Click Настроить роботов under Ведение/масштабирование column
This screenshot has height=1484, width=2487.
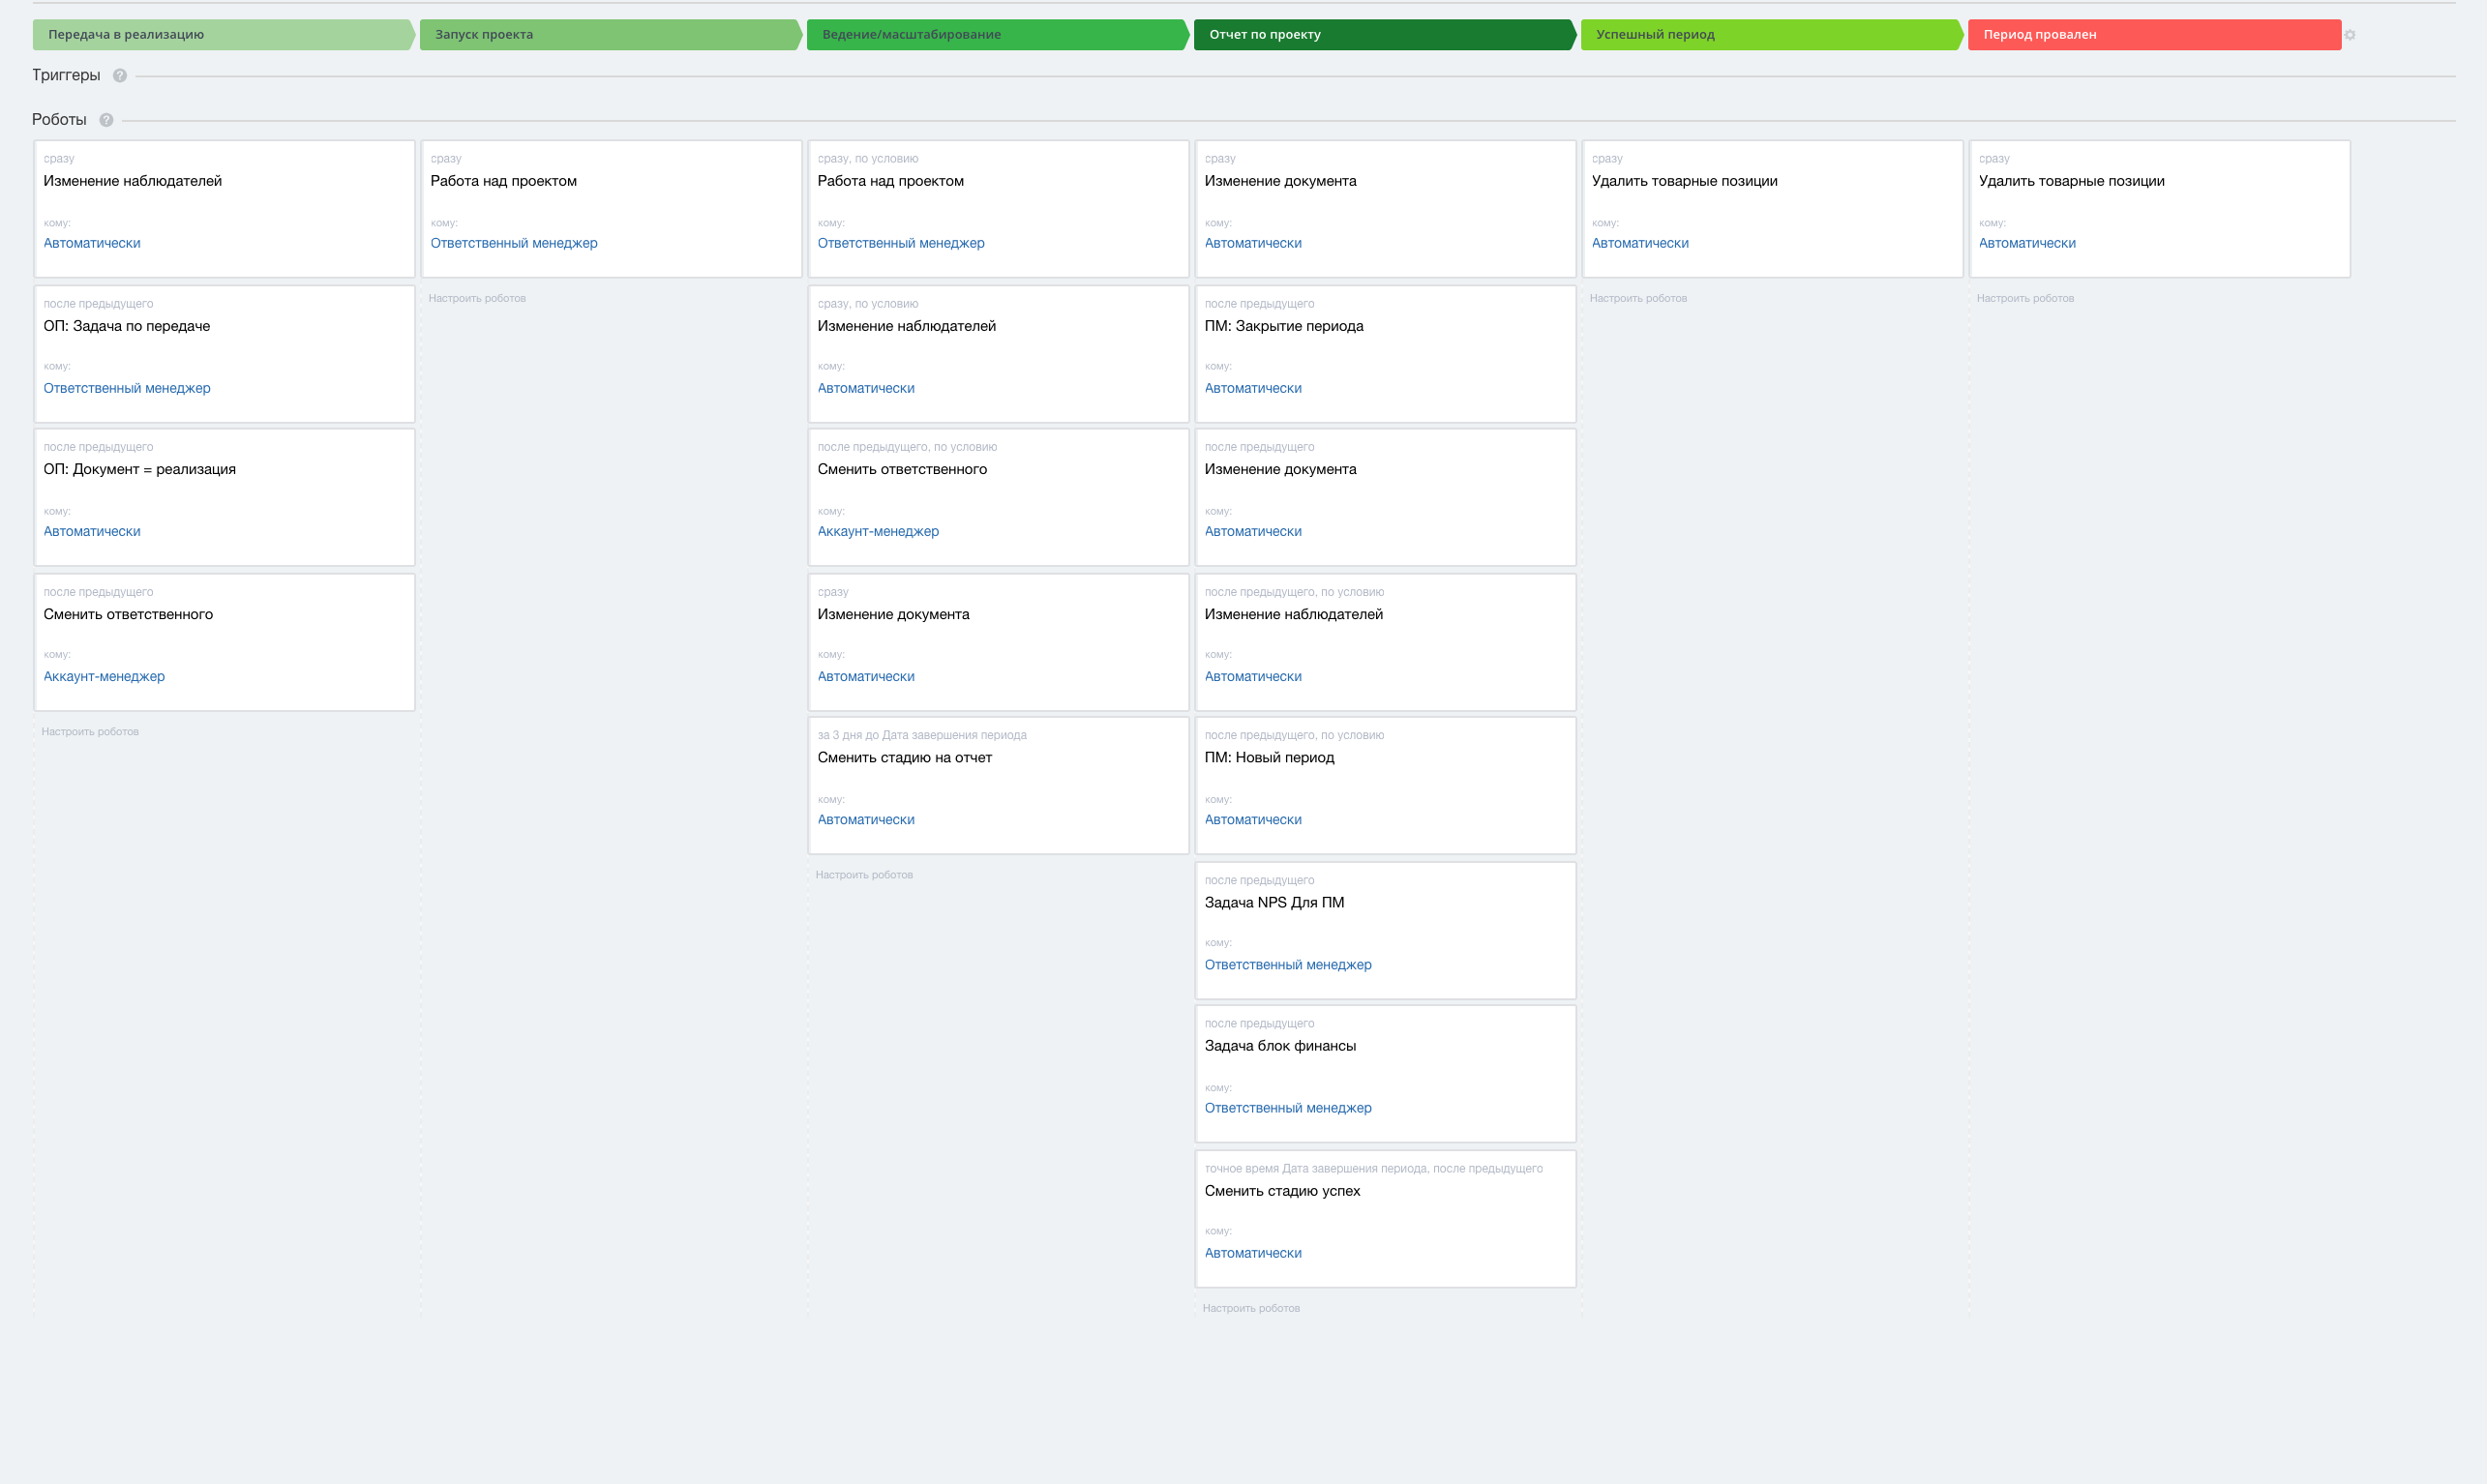click(864, 875)
